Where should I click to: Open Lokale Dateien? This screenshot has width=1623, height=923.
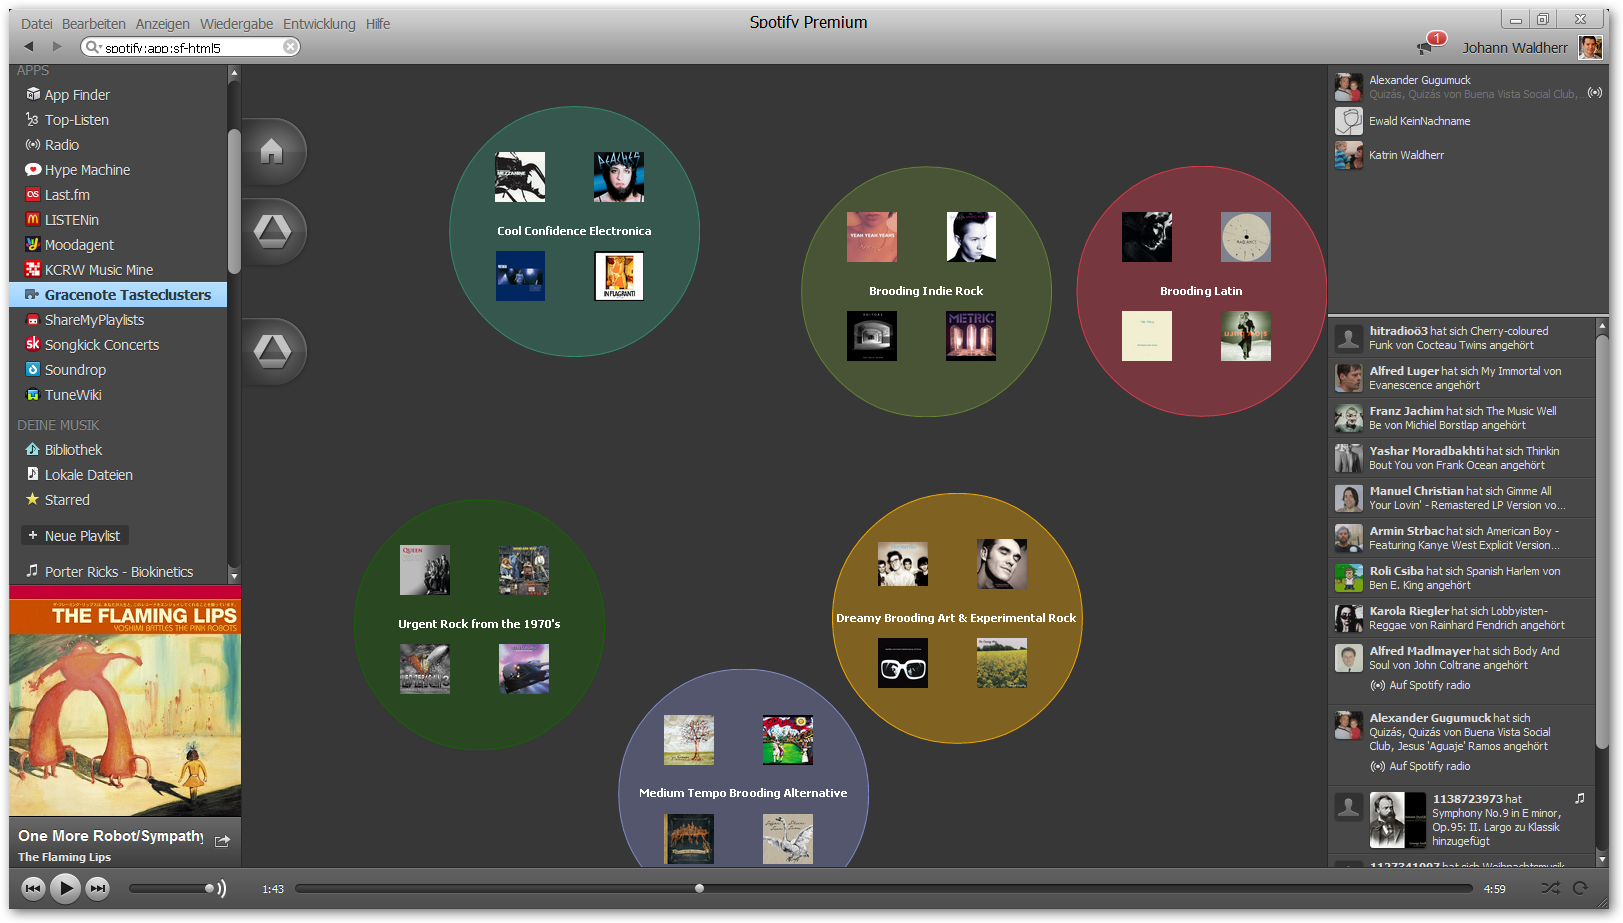click(118, 475)
